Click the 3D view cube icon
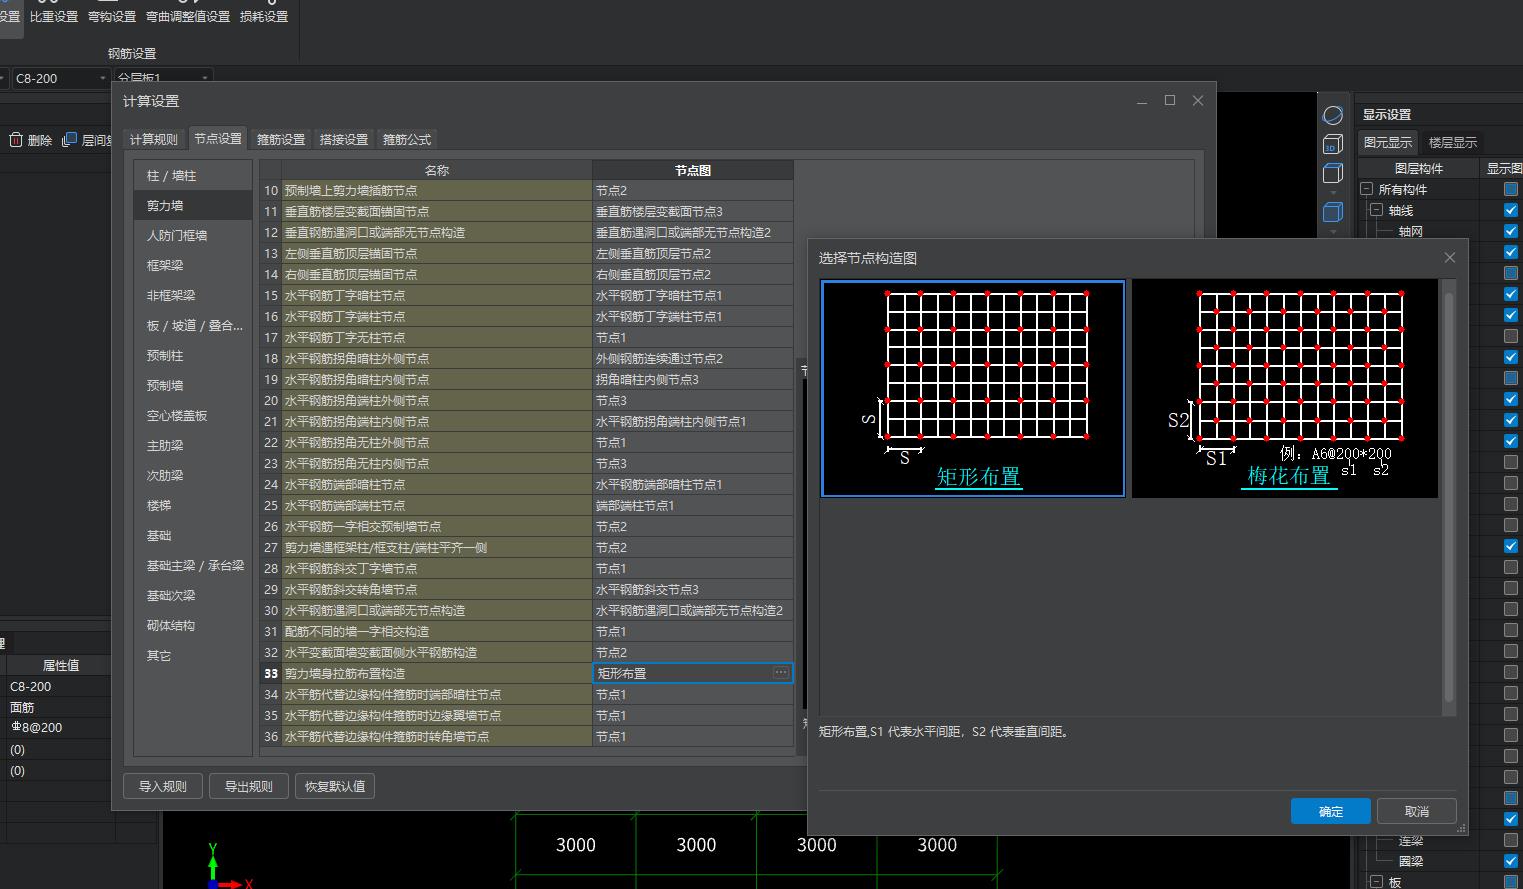This screenshot has height=889, width=1523. 1332,145
